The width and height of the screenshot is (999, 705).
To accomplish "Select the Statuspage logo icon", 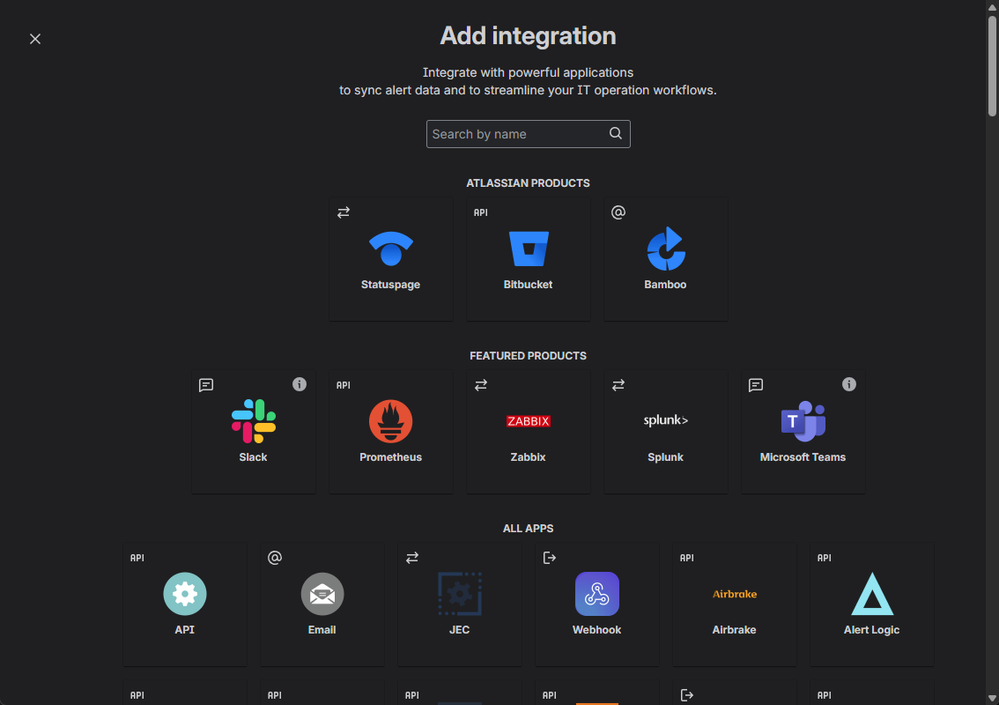I will pos(391,248).
